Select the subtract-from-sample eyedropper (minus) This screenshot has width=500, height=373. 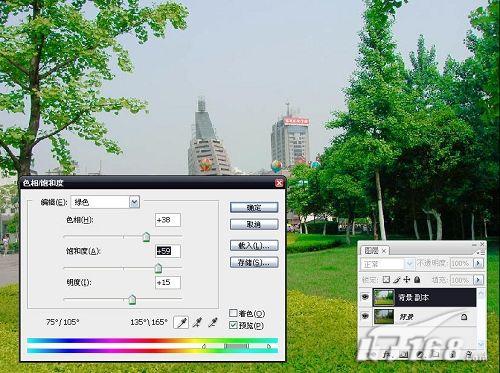(x=213, y=322)
